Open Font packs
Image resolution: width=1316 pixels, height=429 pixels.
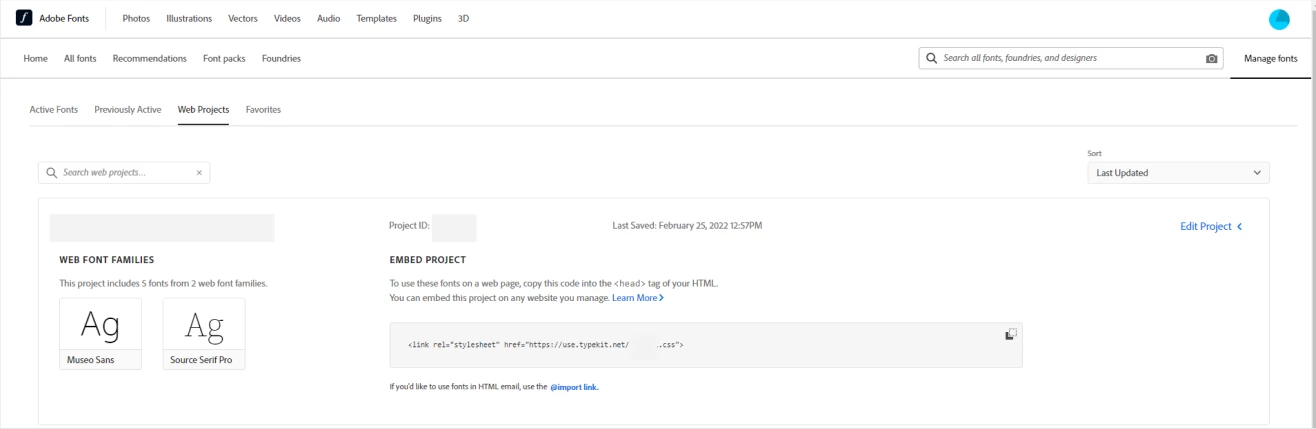[224, 58]
